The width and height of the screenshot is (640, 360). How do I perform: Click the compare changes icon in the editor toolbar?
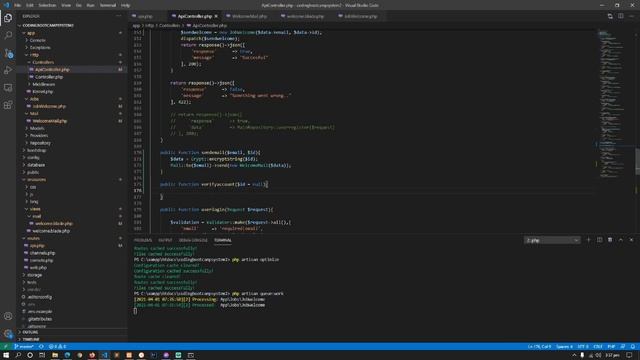tap(610, 16)
